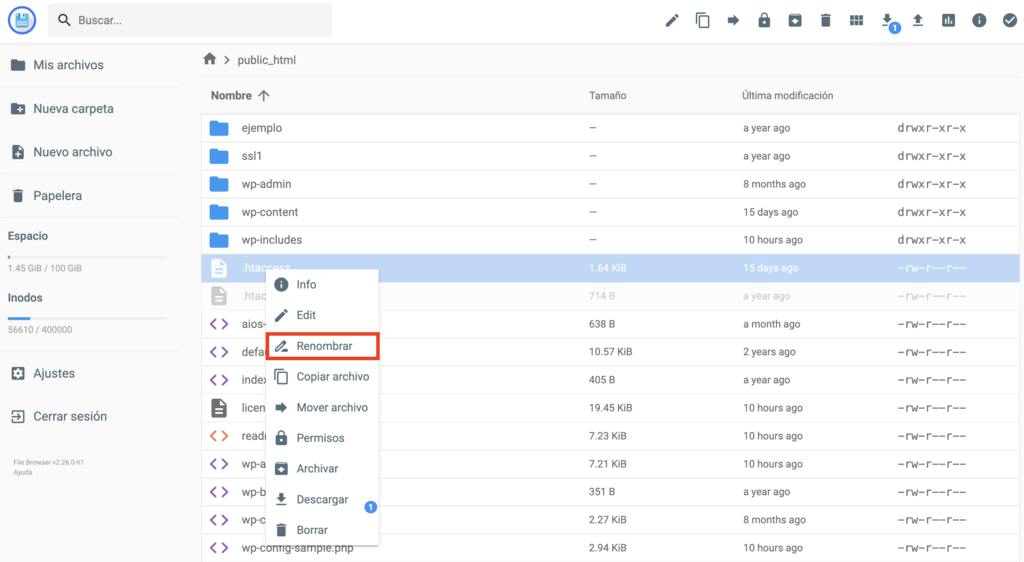Sort by Última modificación column header
1024x562 pixels.
(x=787, y=96)
